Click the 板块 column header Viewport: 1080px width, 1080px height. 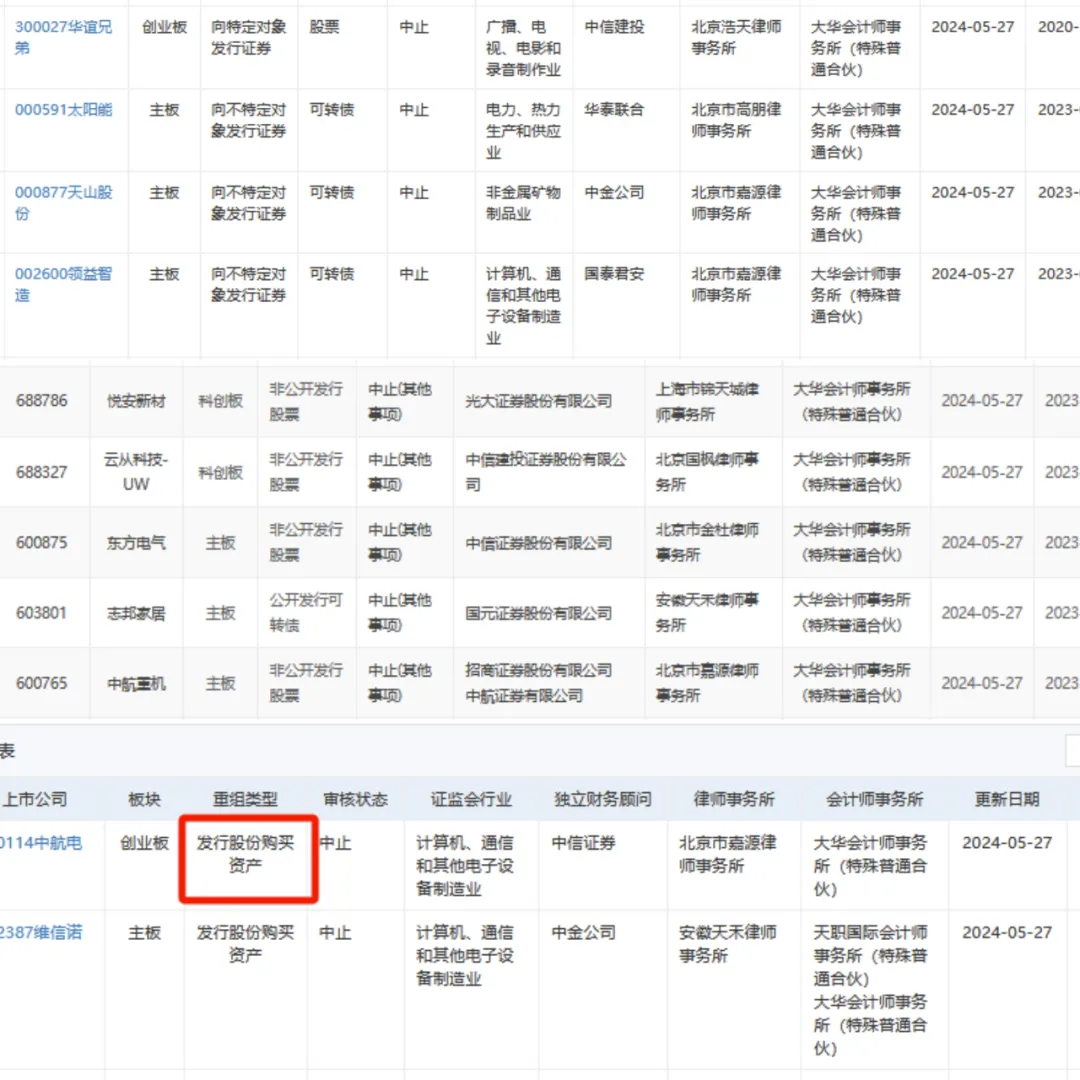[x=145, y=799]
